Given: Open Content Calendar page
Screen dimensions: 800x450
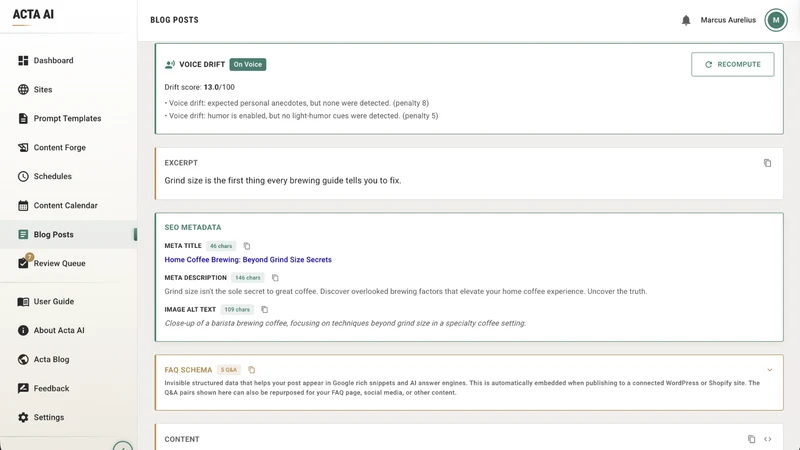Looking at the screenshot, I should 68,205.
